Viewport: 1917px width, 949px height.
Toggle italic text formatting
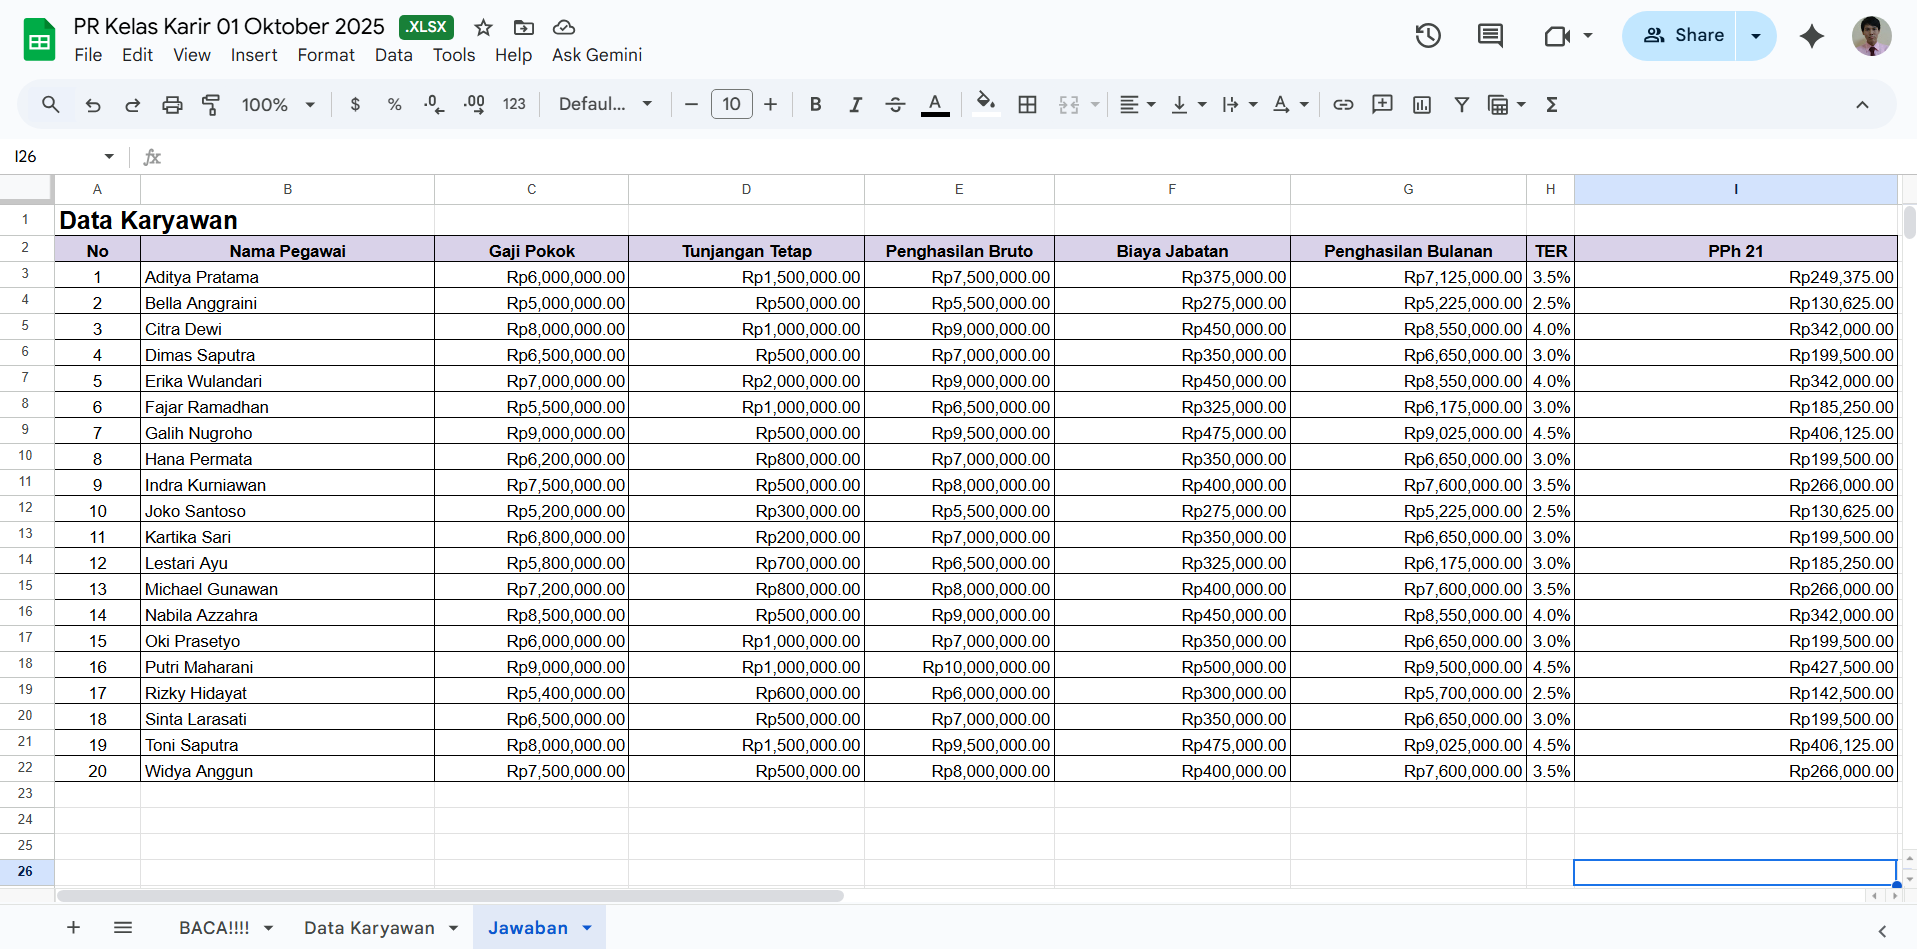pos(855,105)
